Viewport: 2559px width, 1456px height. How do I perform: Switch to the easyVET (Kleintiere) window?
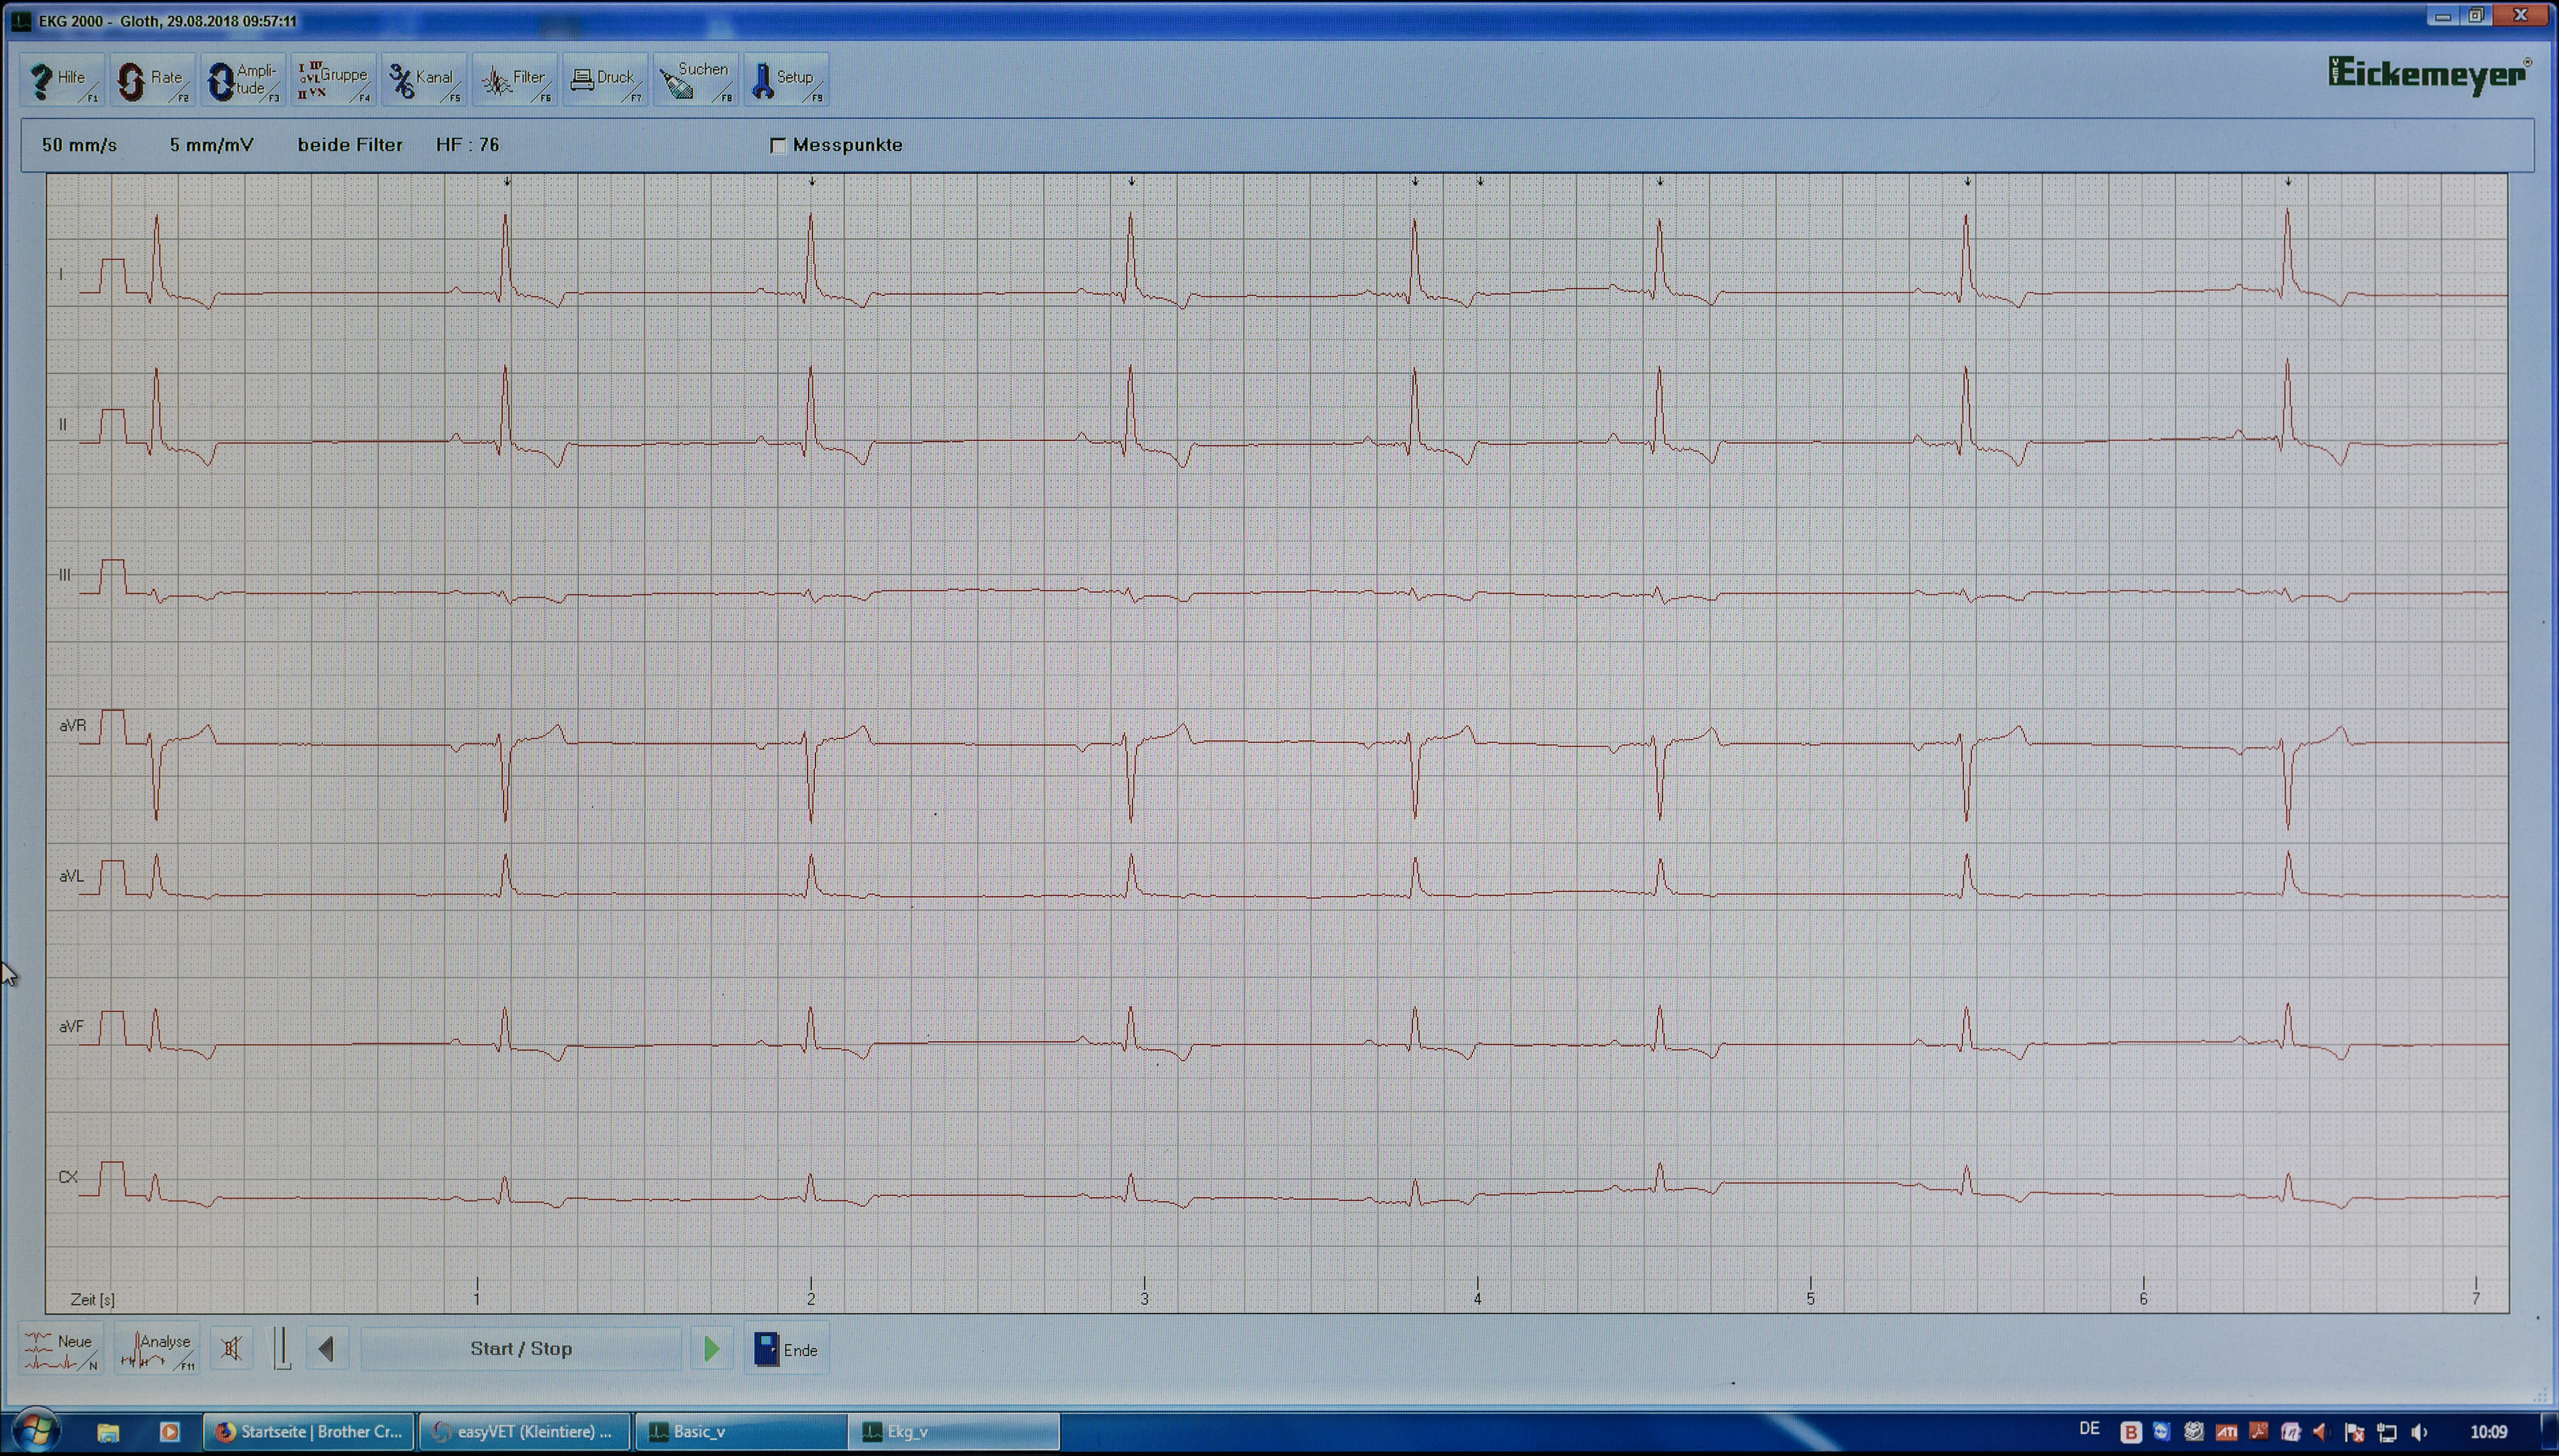tap(524, 1432)
